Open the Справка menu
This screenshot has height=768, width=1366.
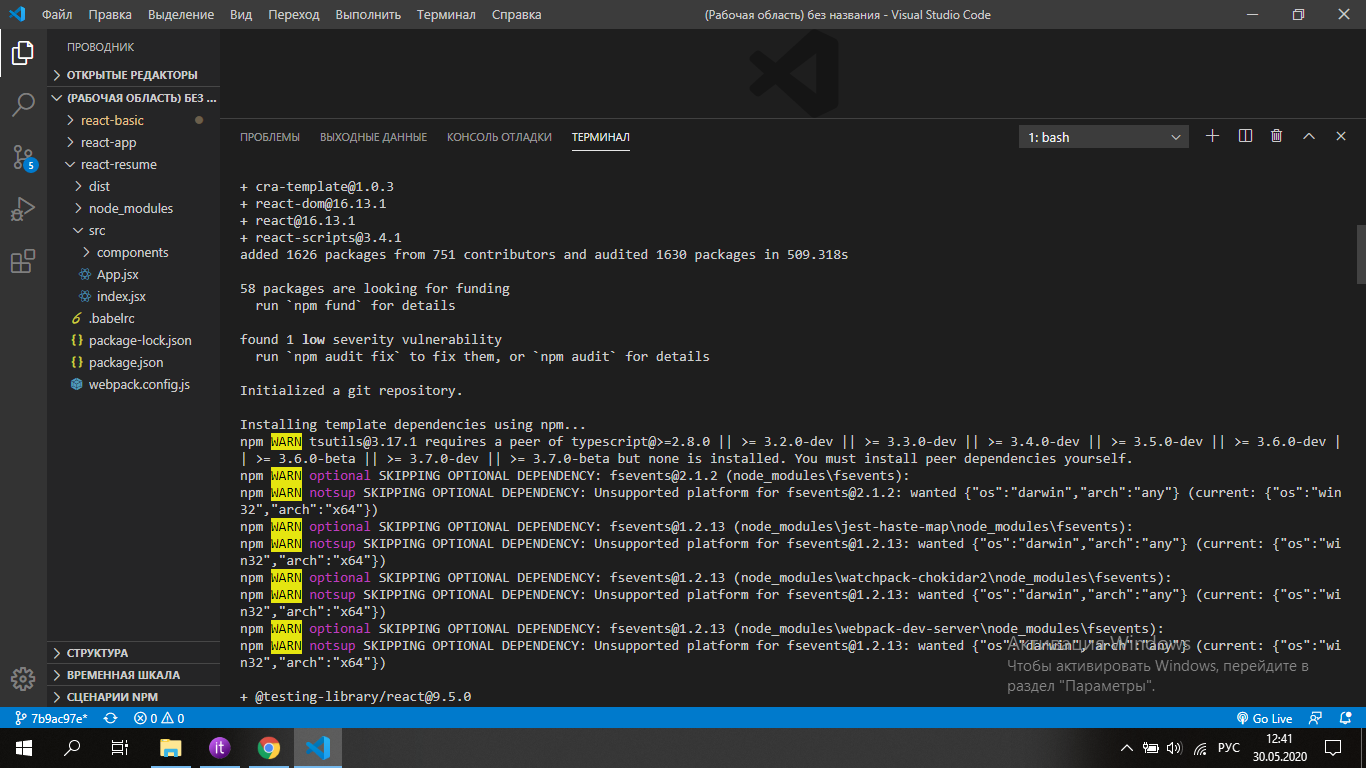[x=517, y=14]
